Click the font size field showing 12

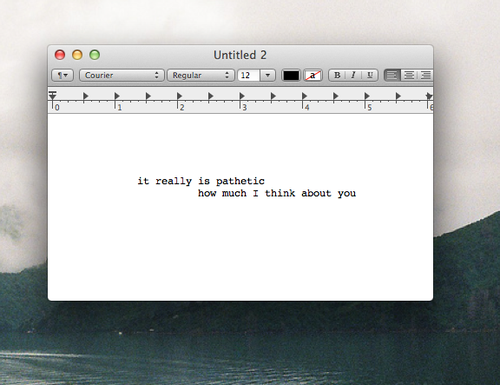pyautogui.click(x=248, y=75)
